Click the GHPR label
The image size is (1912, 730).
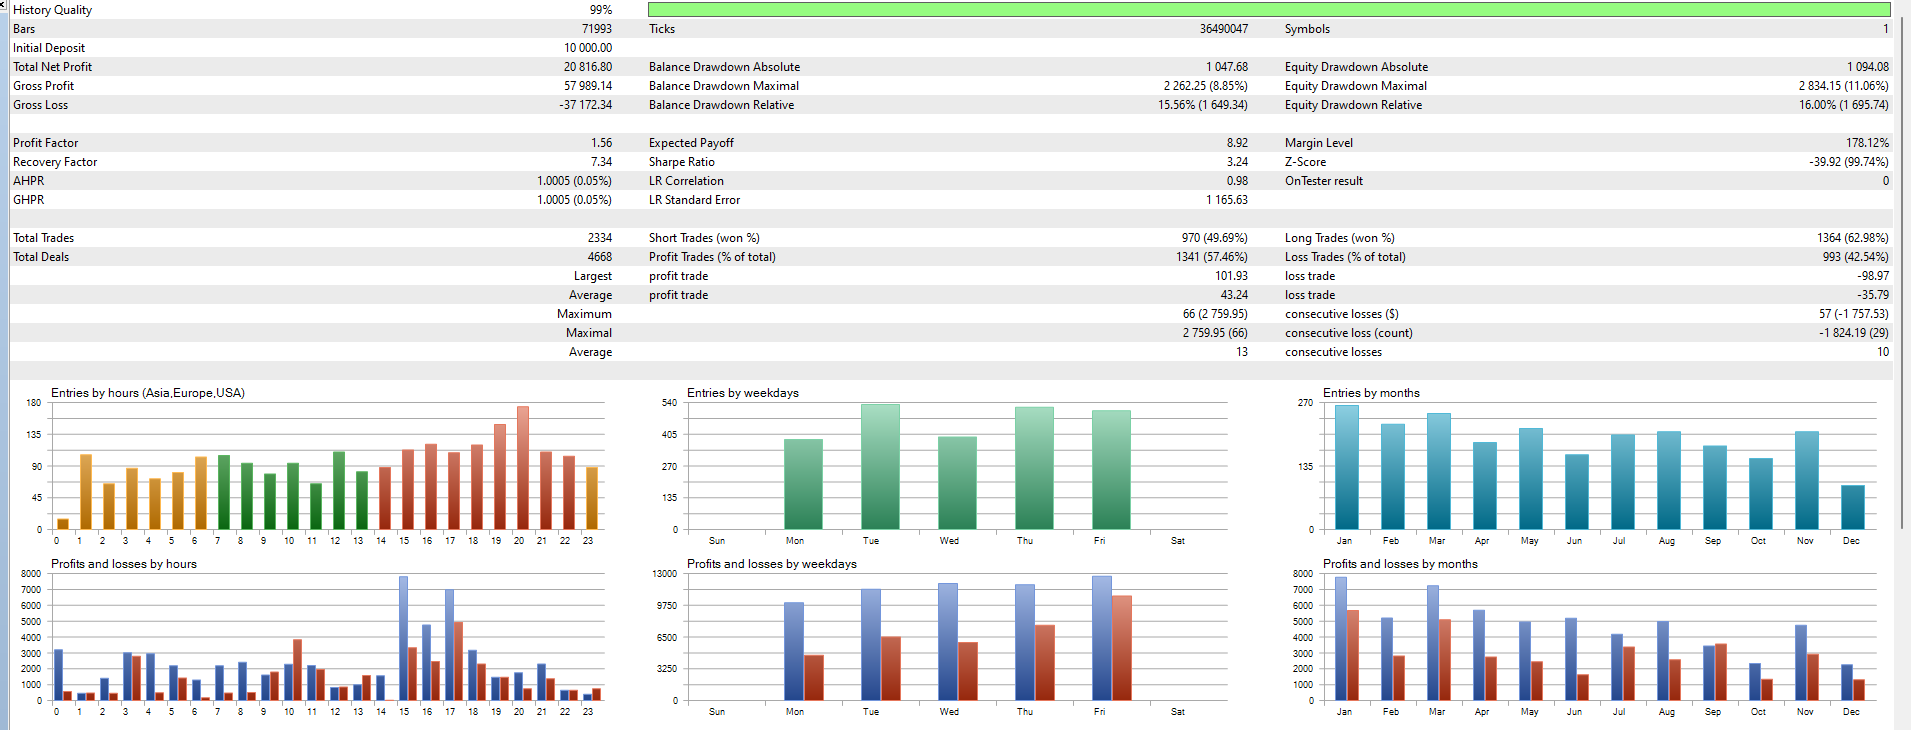pos(28,200)
